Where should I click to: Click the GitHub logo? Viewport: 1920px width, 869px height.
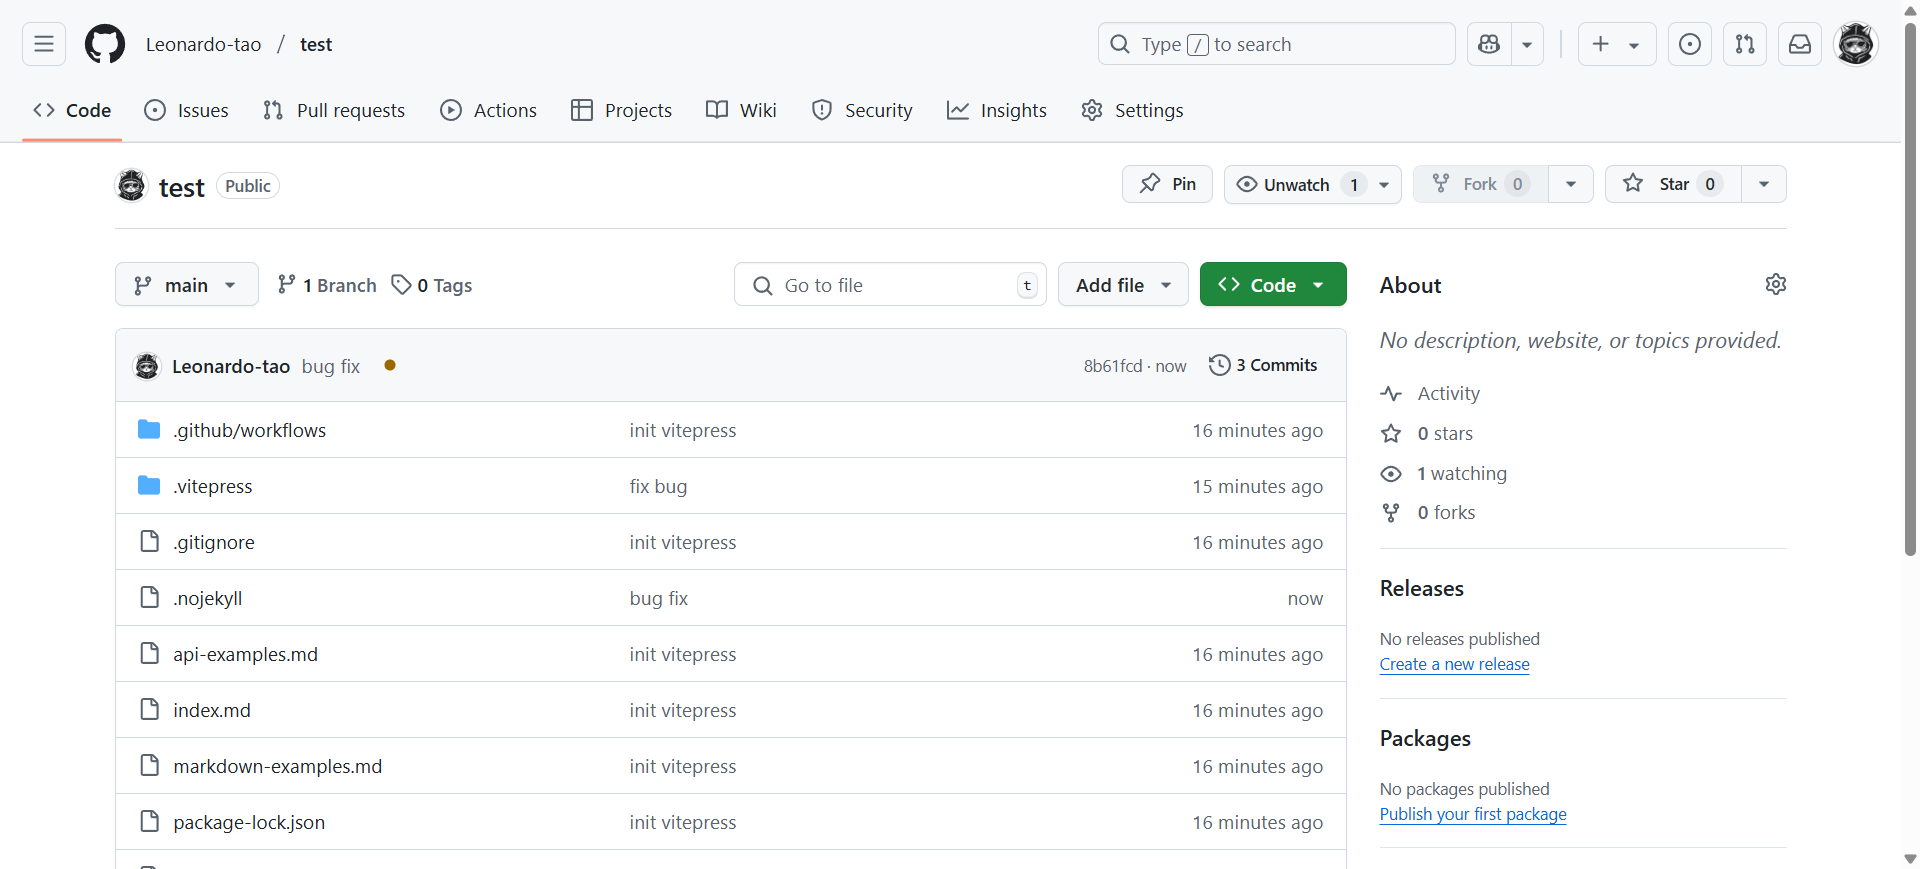pos(105,44)
